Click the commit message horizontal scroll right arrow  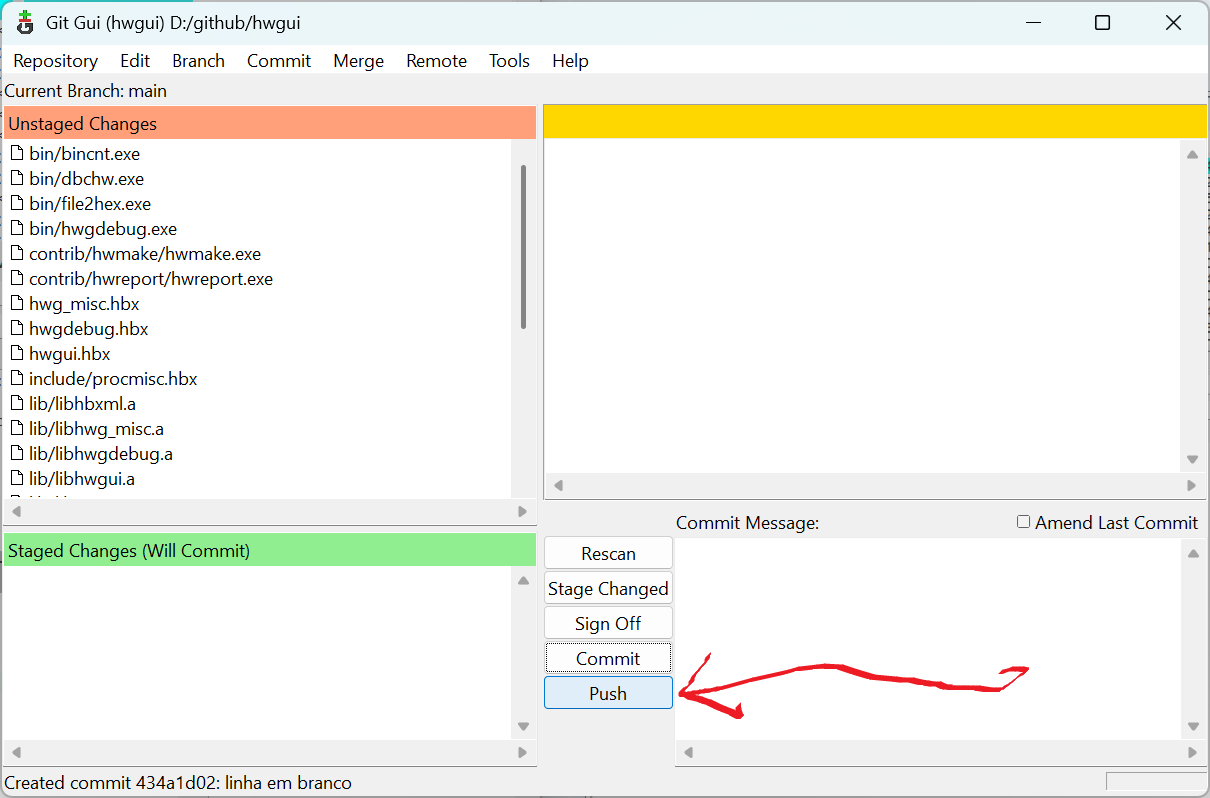pos(1193,752)
